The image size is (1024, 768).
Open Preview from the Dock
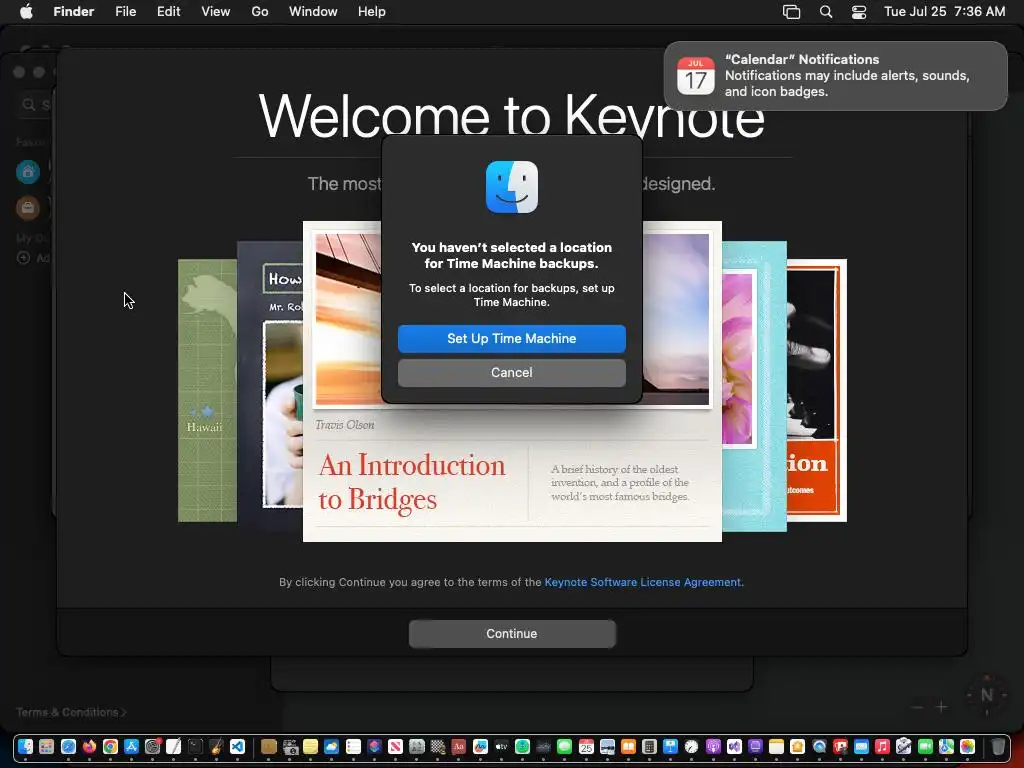tap(607, 746)
